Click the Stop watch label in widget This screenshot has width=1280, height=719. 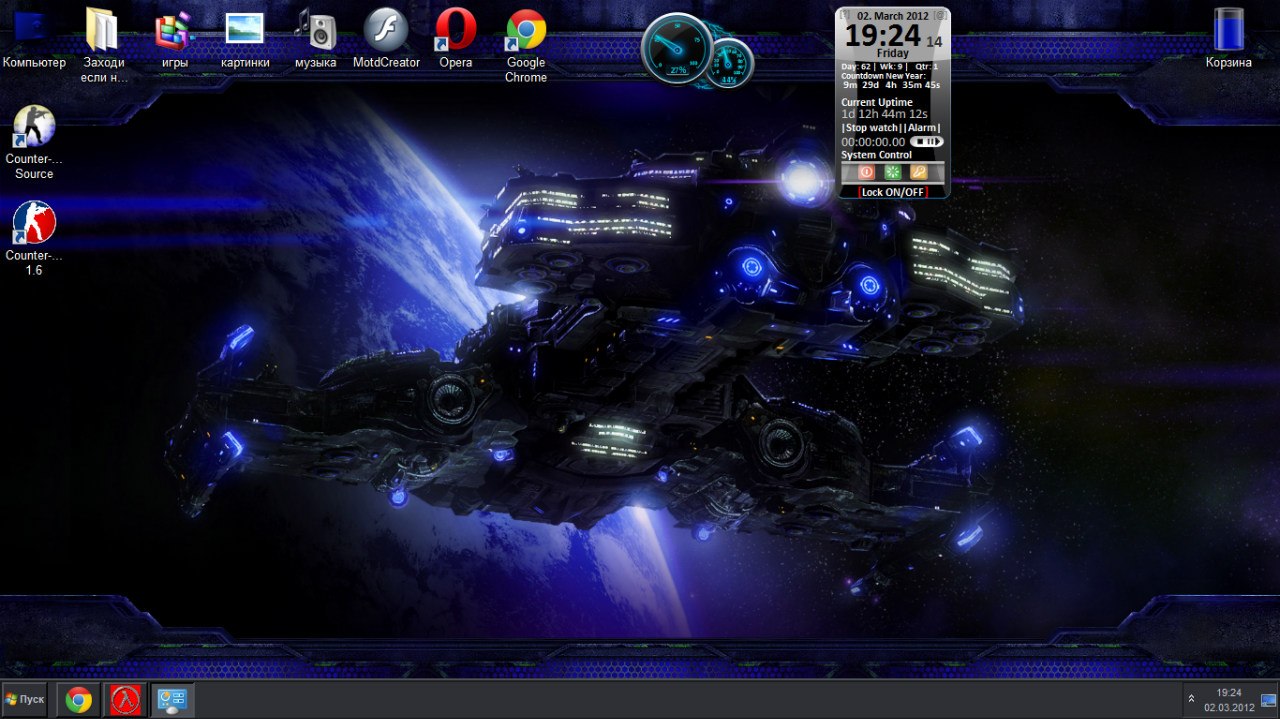871,128
